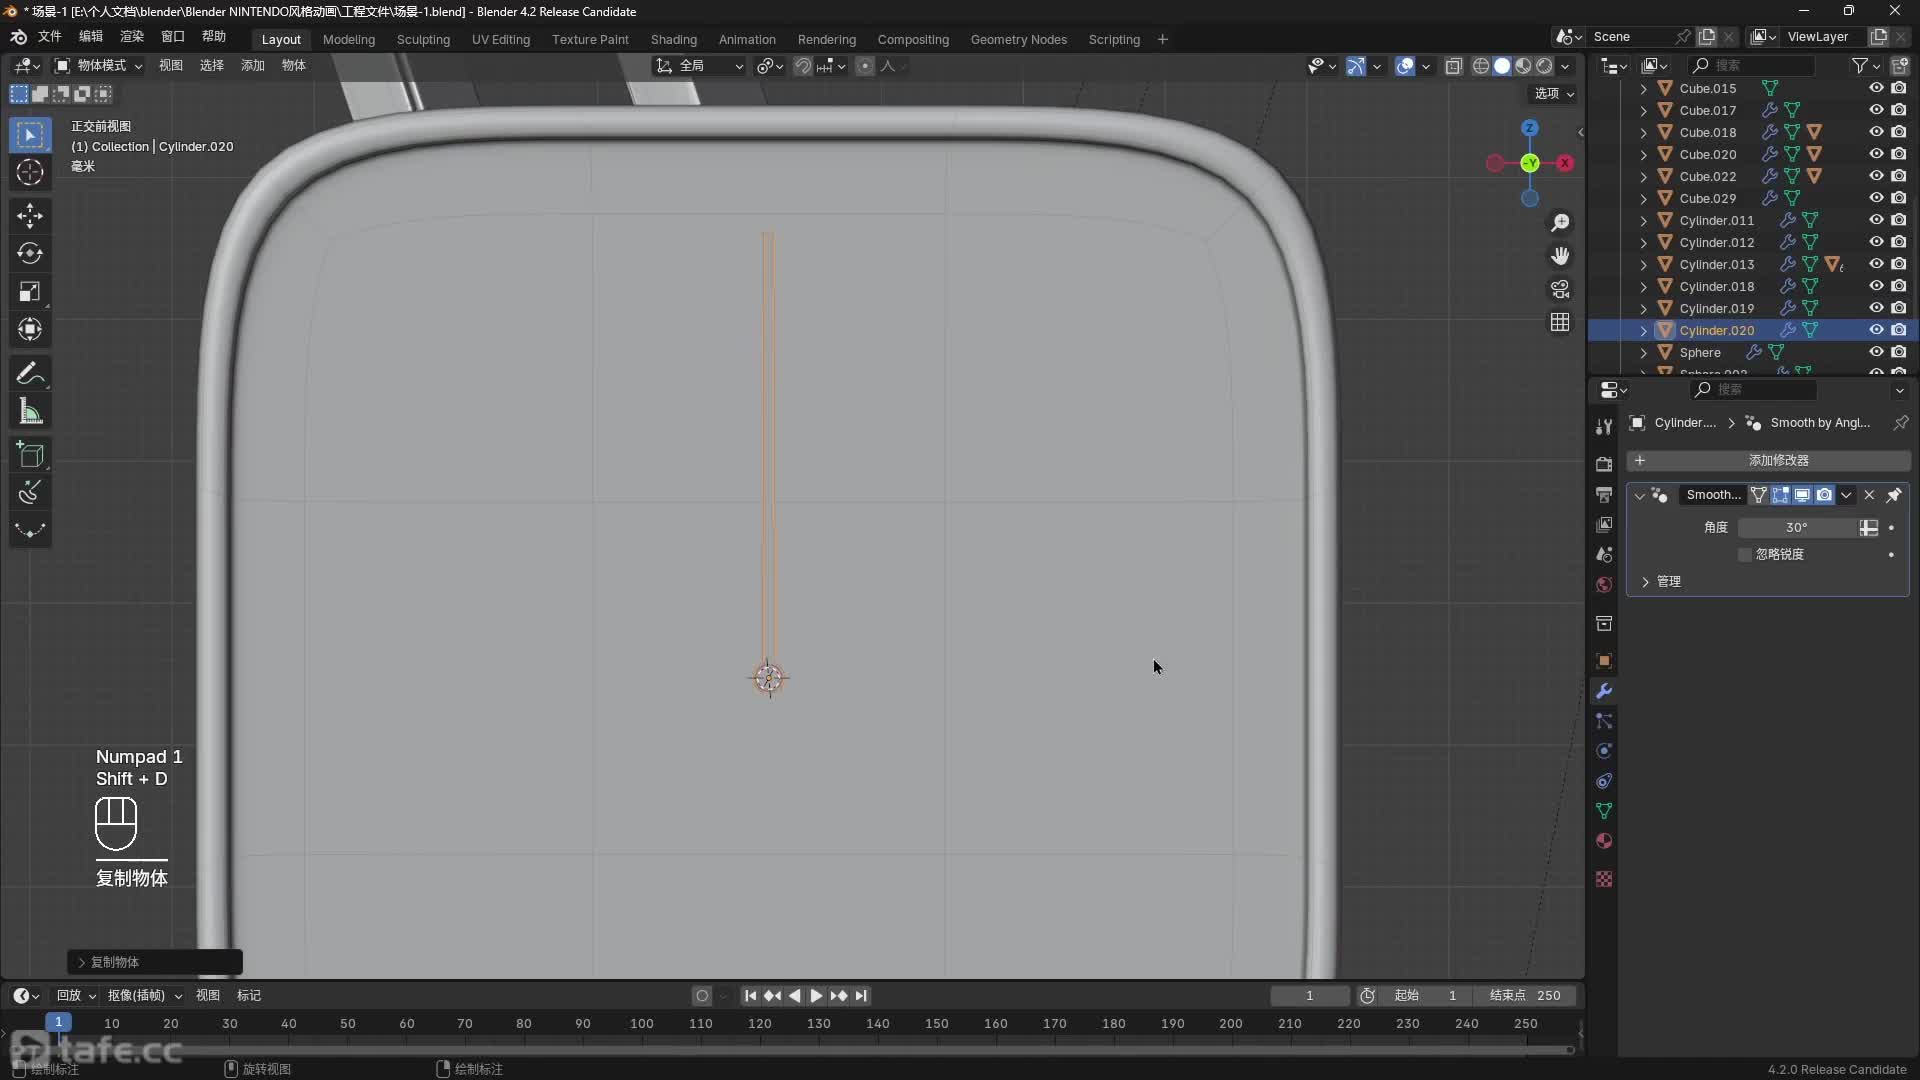Open the 添加 menu in viewport header

[x=253, y=66]
